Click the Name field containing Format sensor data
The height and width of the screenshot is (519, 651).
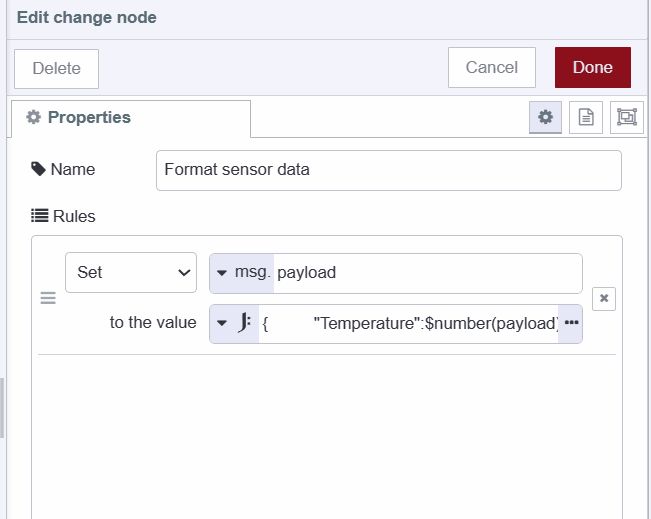(x=389, y=170)
